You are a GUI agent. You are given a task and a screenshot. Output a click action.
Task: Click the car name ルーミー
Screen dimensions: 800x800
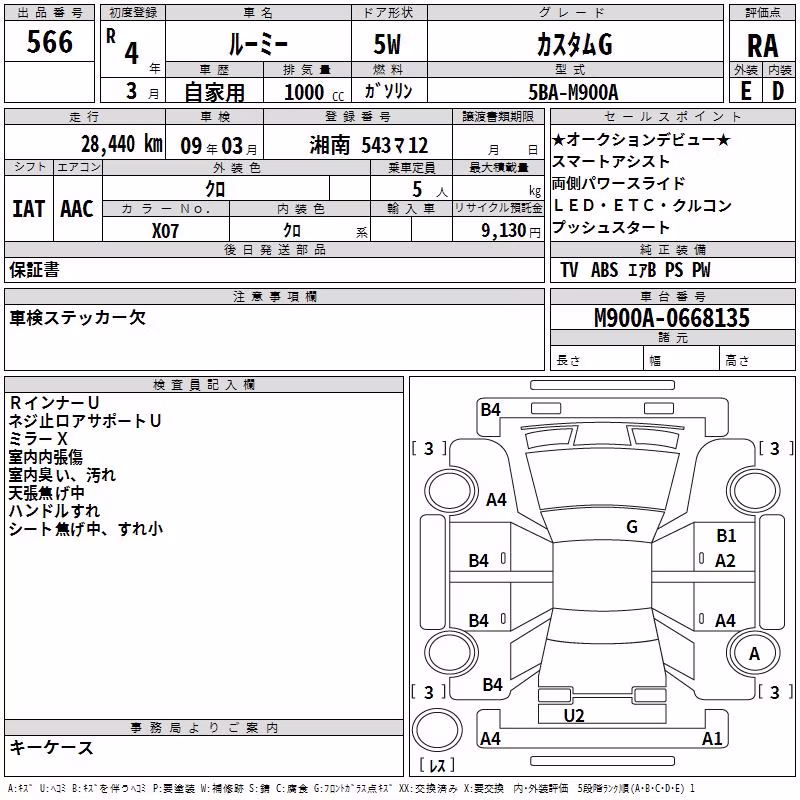pos(258,44)
